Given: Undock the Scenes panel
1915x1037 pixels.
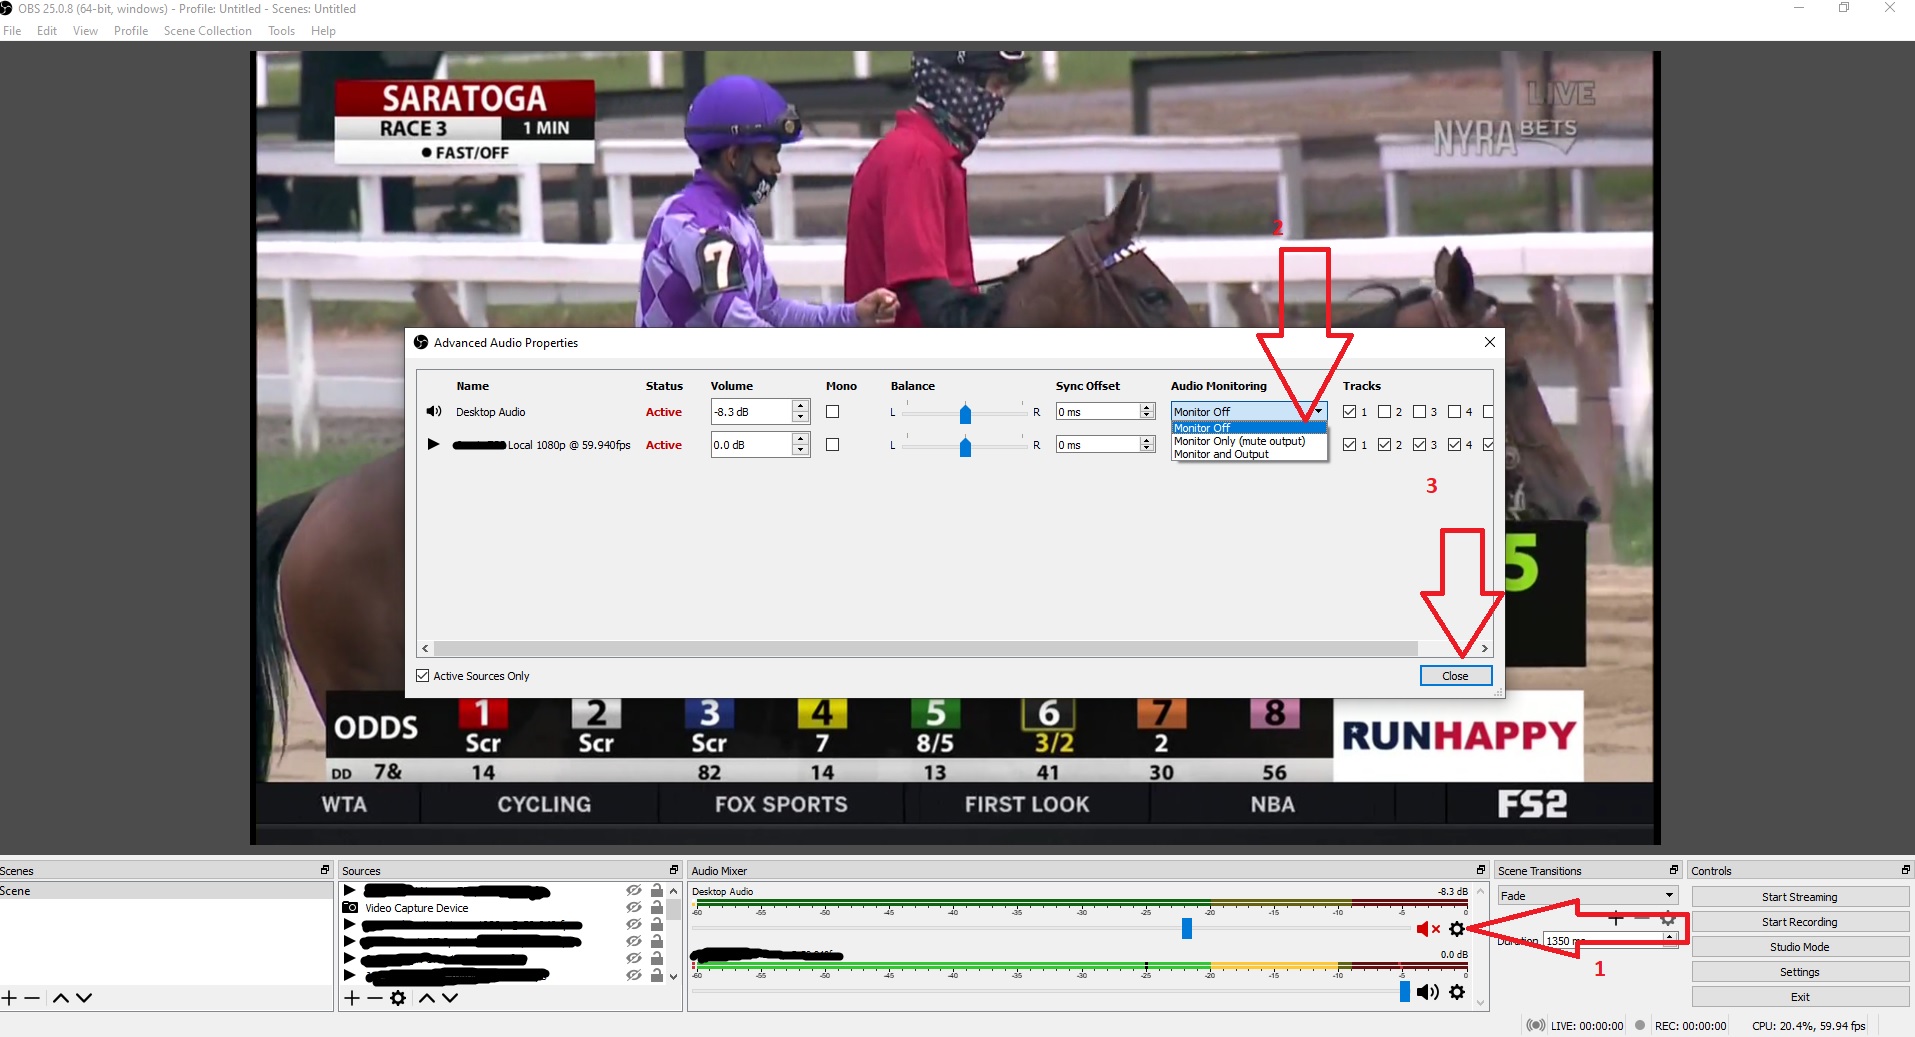Looking at the screenshot, I should [324, 870].
